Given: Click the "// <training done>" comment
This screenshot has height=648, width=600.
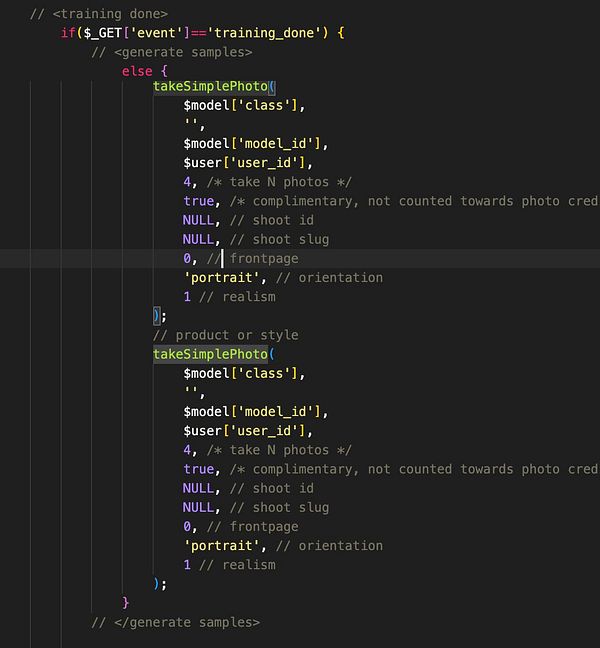Looking at the screenshot, I should point(99,14).
